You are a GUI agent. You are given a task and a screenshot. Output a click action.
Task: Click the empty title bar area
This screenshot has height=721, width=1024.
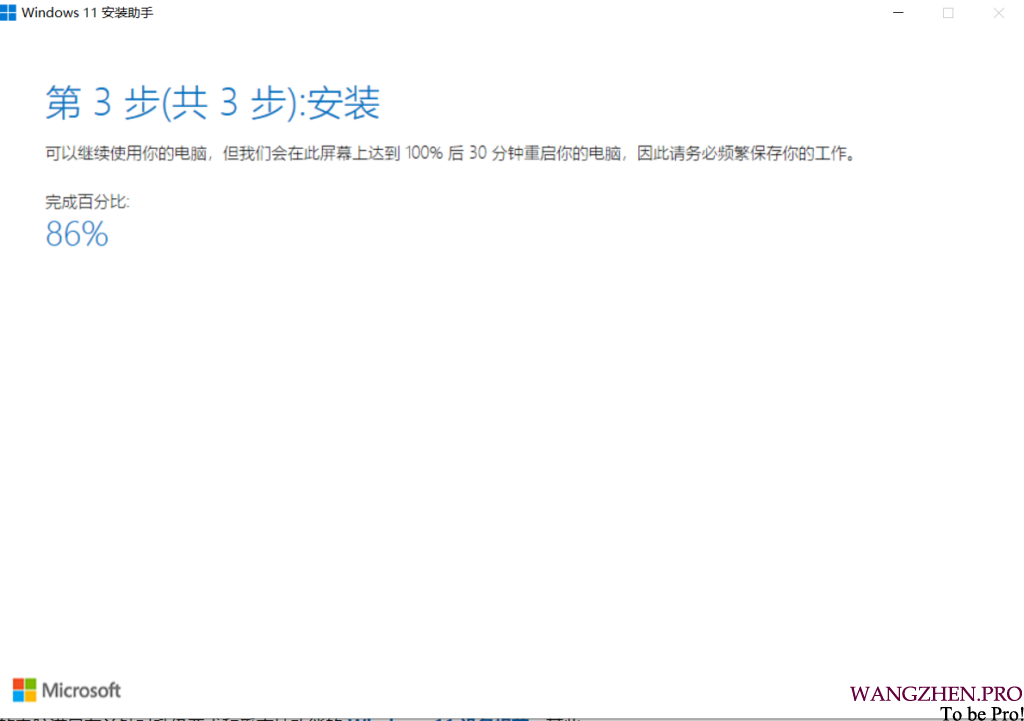coord(500,13)
